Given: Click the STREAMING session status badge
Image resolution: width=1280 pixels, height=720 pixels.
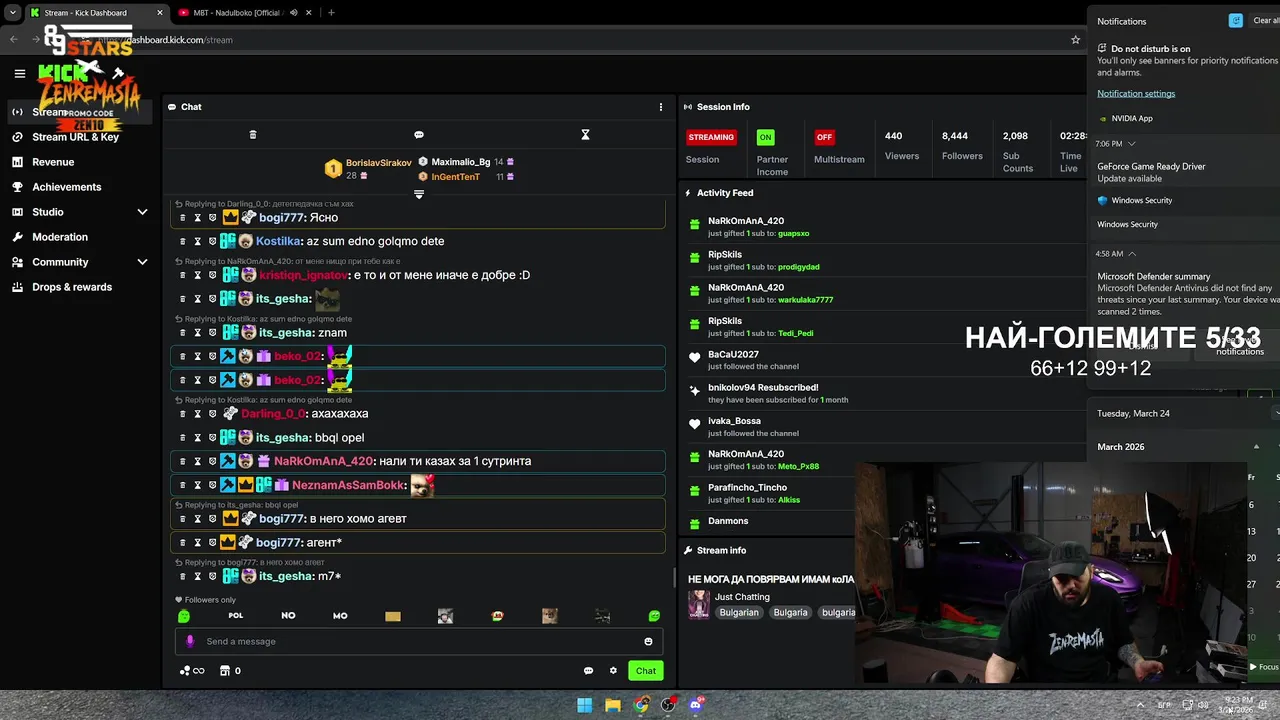Looking at the screenshot, I should point(712,137).
